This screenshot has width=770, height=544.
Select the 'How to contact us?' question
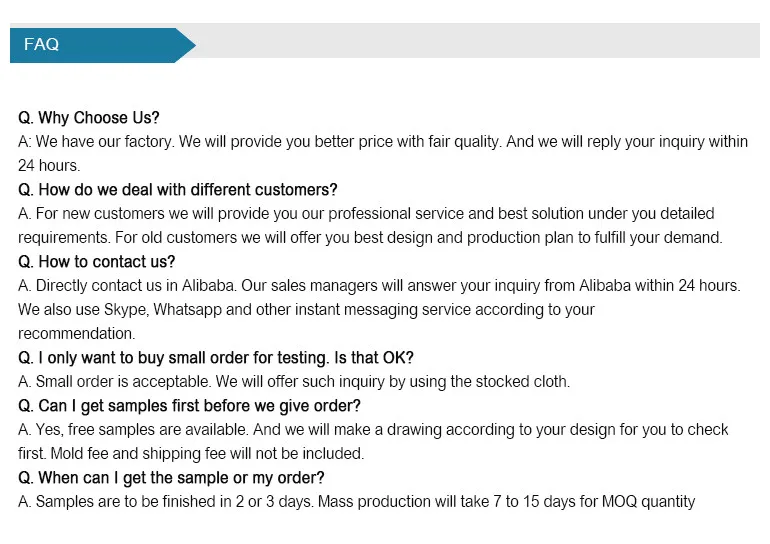point(97,262)
